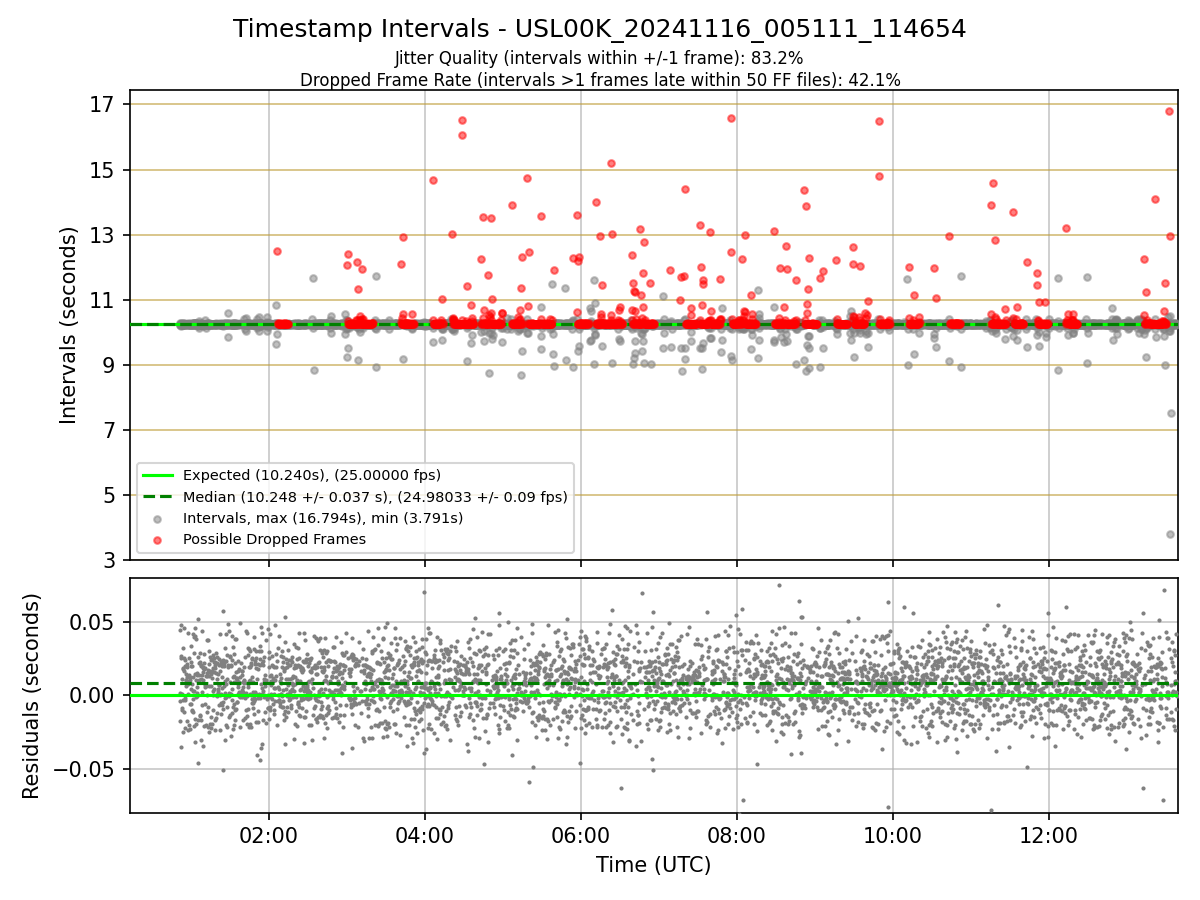Click legend entry "Intervals, max (16.794s), min (3.791s)"
Viewport: 1200px width, 900px height.
tap(322, 518)
